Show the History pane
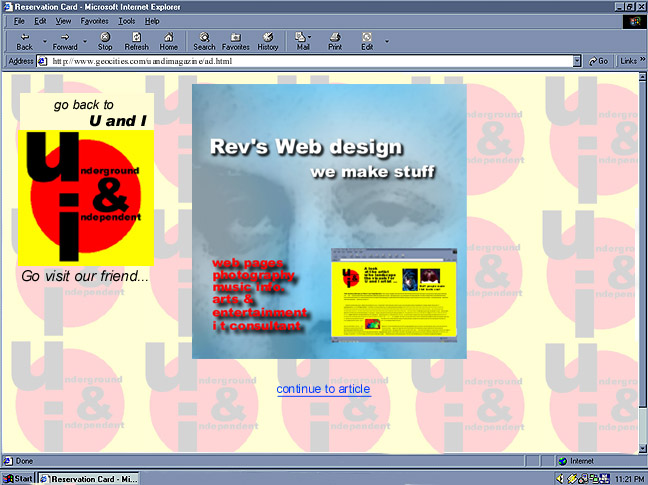The image size is (648, 485). [x=268, y=40]
